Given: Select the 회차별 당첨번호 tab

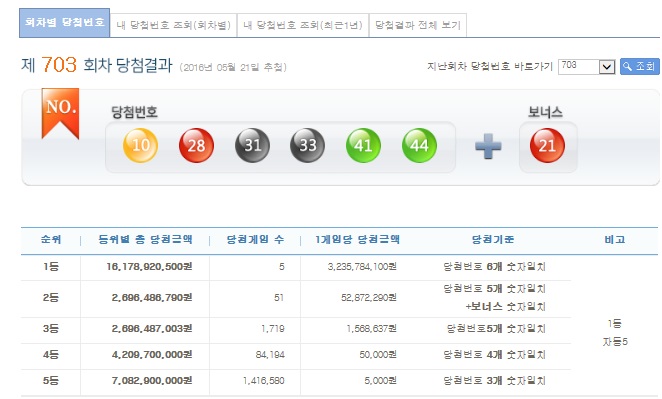Looking at the screenshot, I should [x=65, y=23].
